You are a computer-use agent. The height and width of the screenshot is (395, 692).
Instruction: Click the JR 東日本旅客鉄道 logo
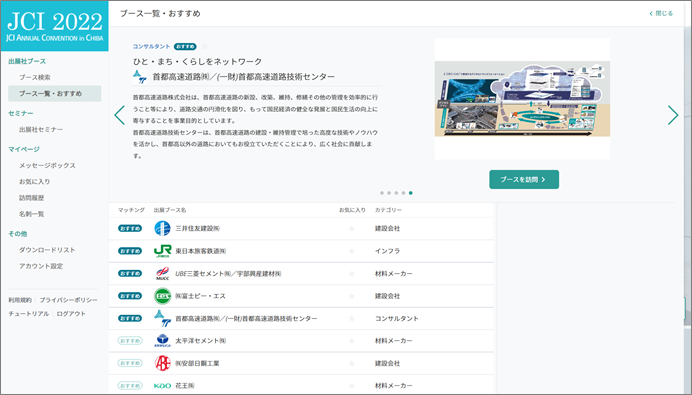point(162,251)
